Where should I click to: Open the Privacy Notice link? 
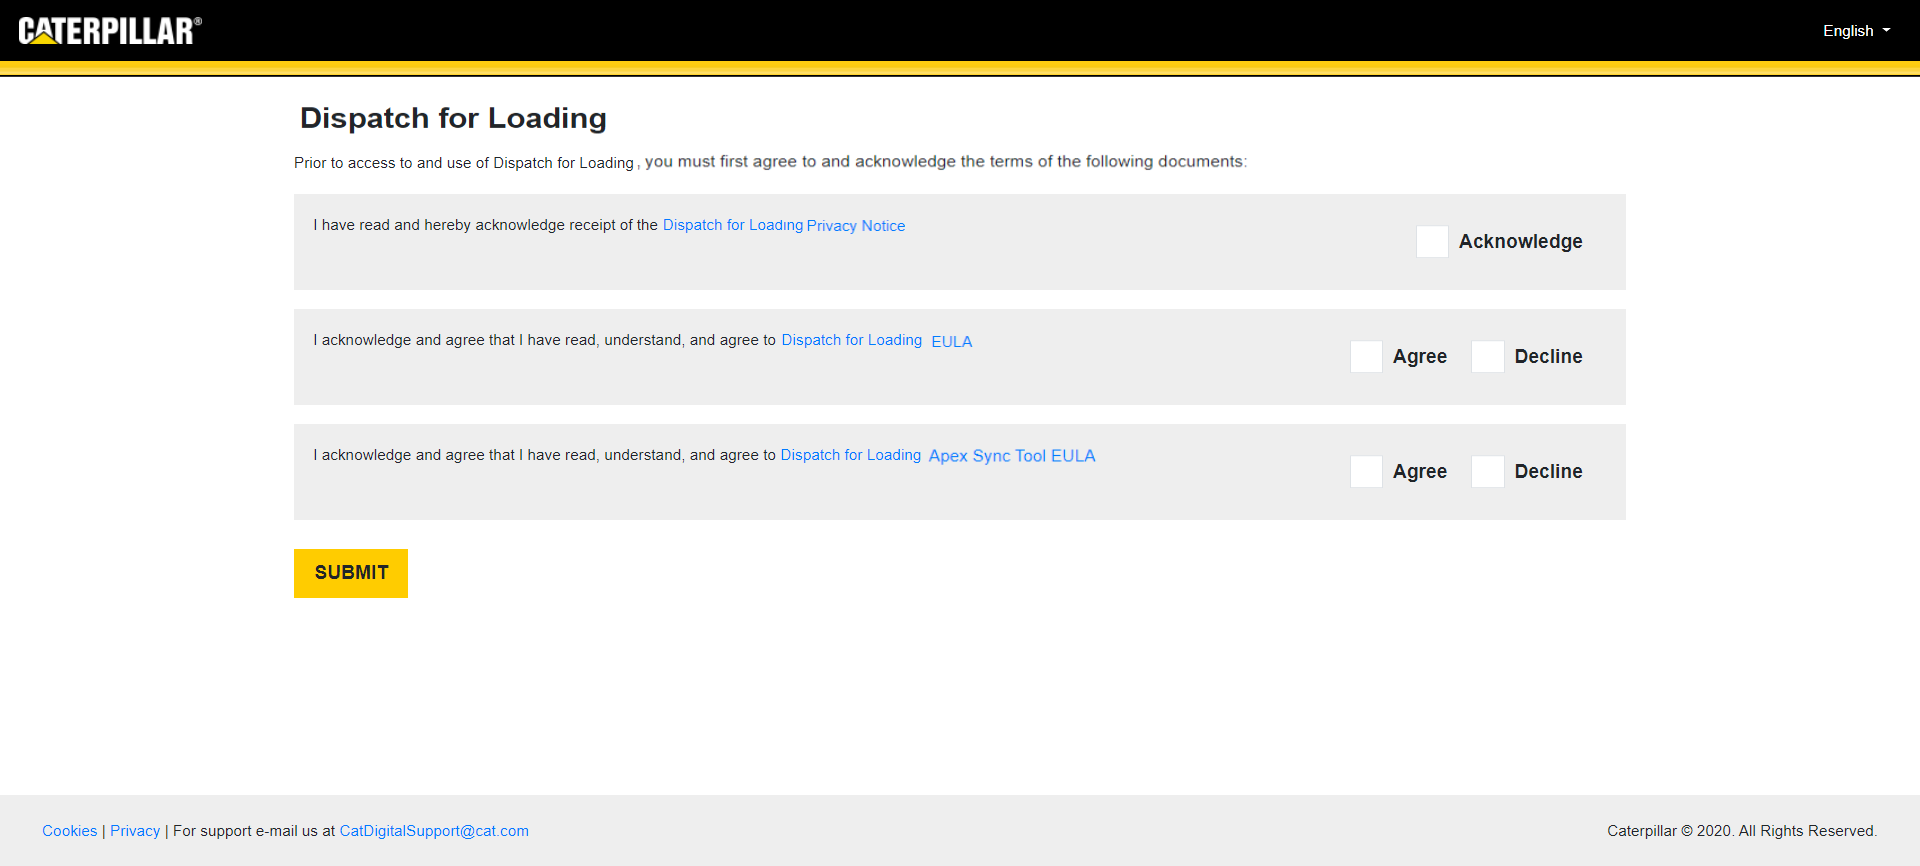click(855, 226)
